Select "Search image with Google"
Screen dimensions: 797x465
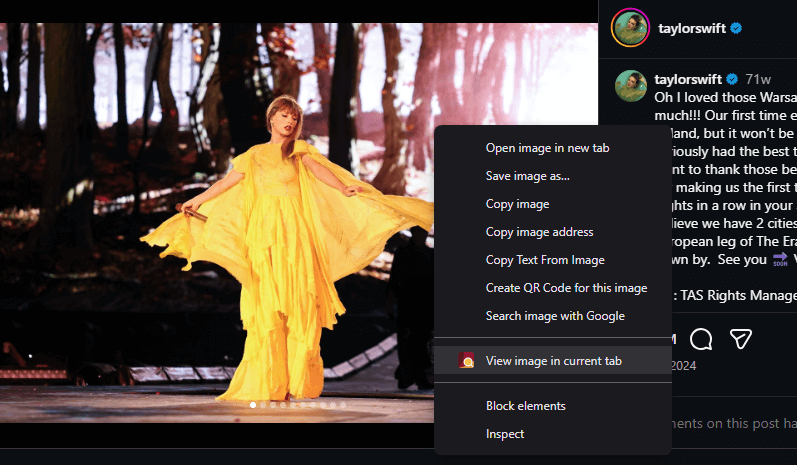coord(553,316)
